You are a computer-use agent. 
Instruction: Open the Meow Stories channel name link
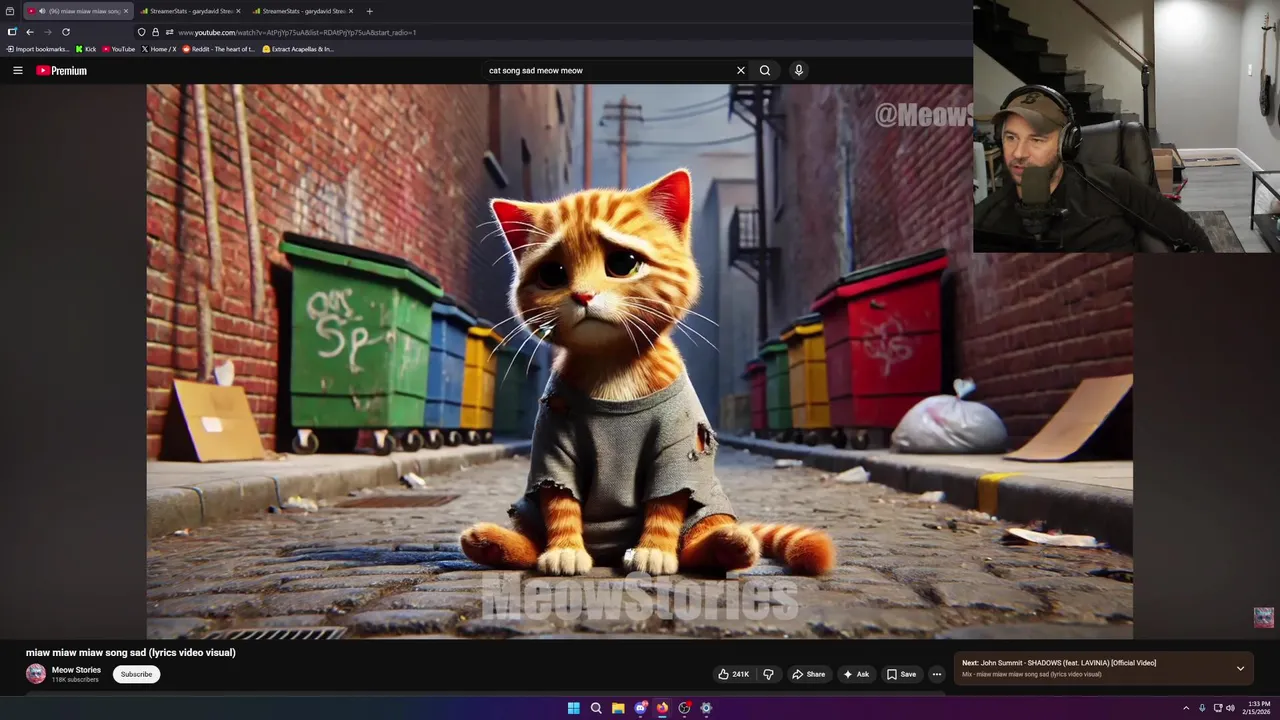coord(76,670)
